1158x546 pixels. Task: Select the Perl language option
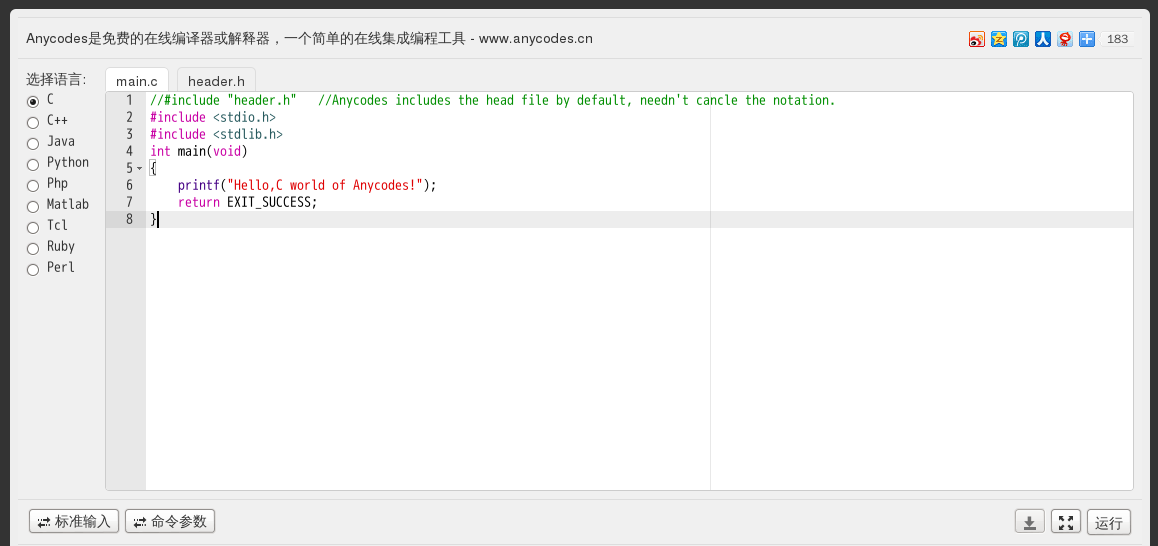32,269
